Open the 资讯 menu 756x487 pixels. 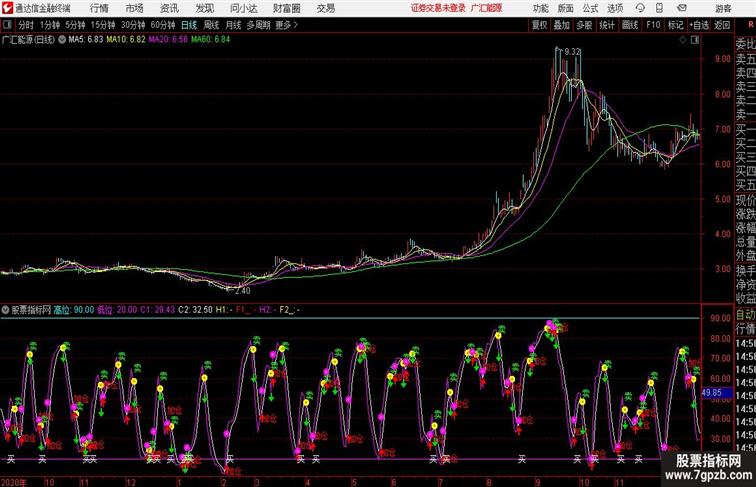169,8
